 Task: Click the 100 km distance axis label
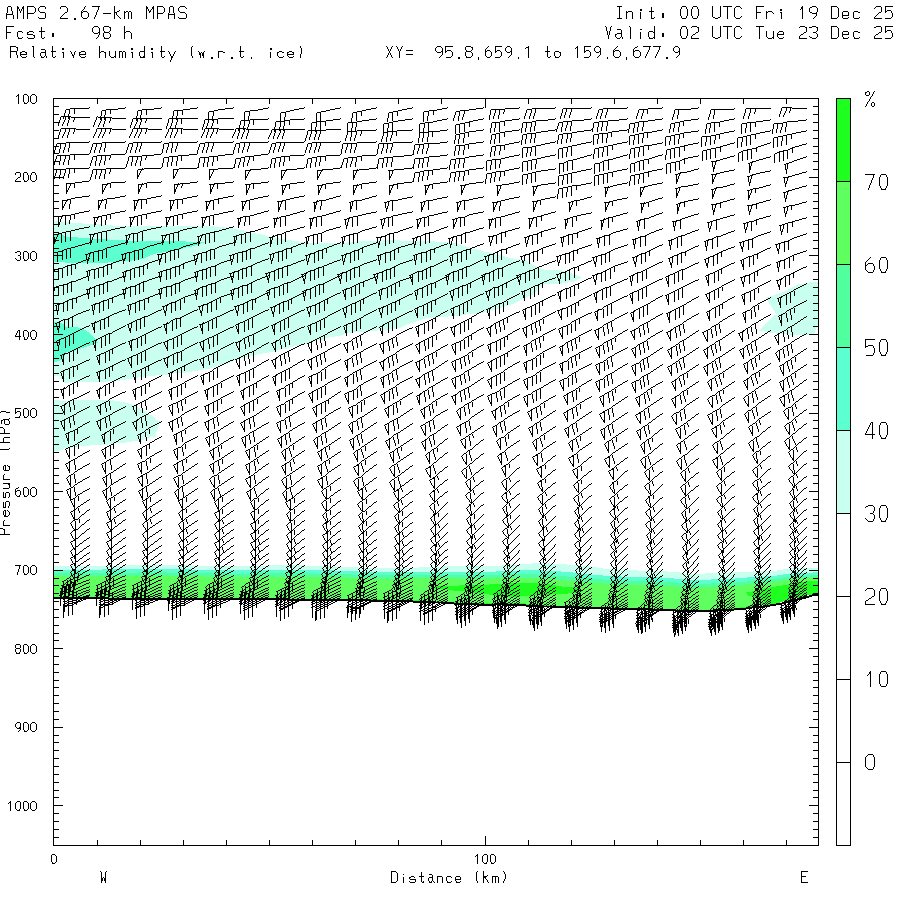[485, 859]
